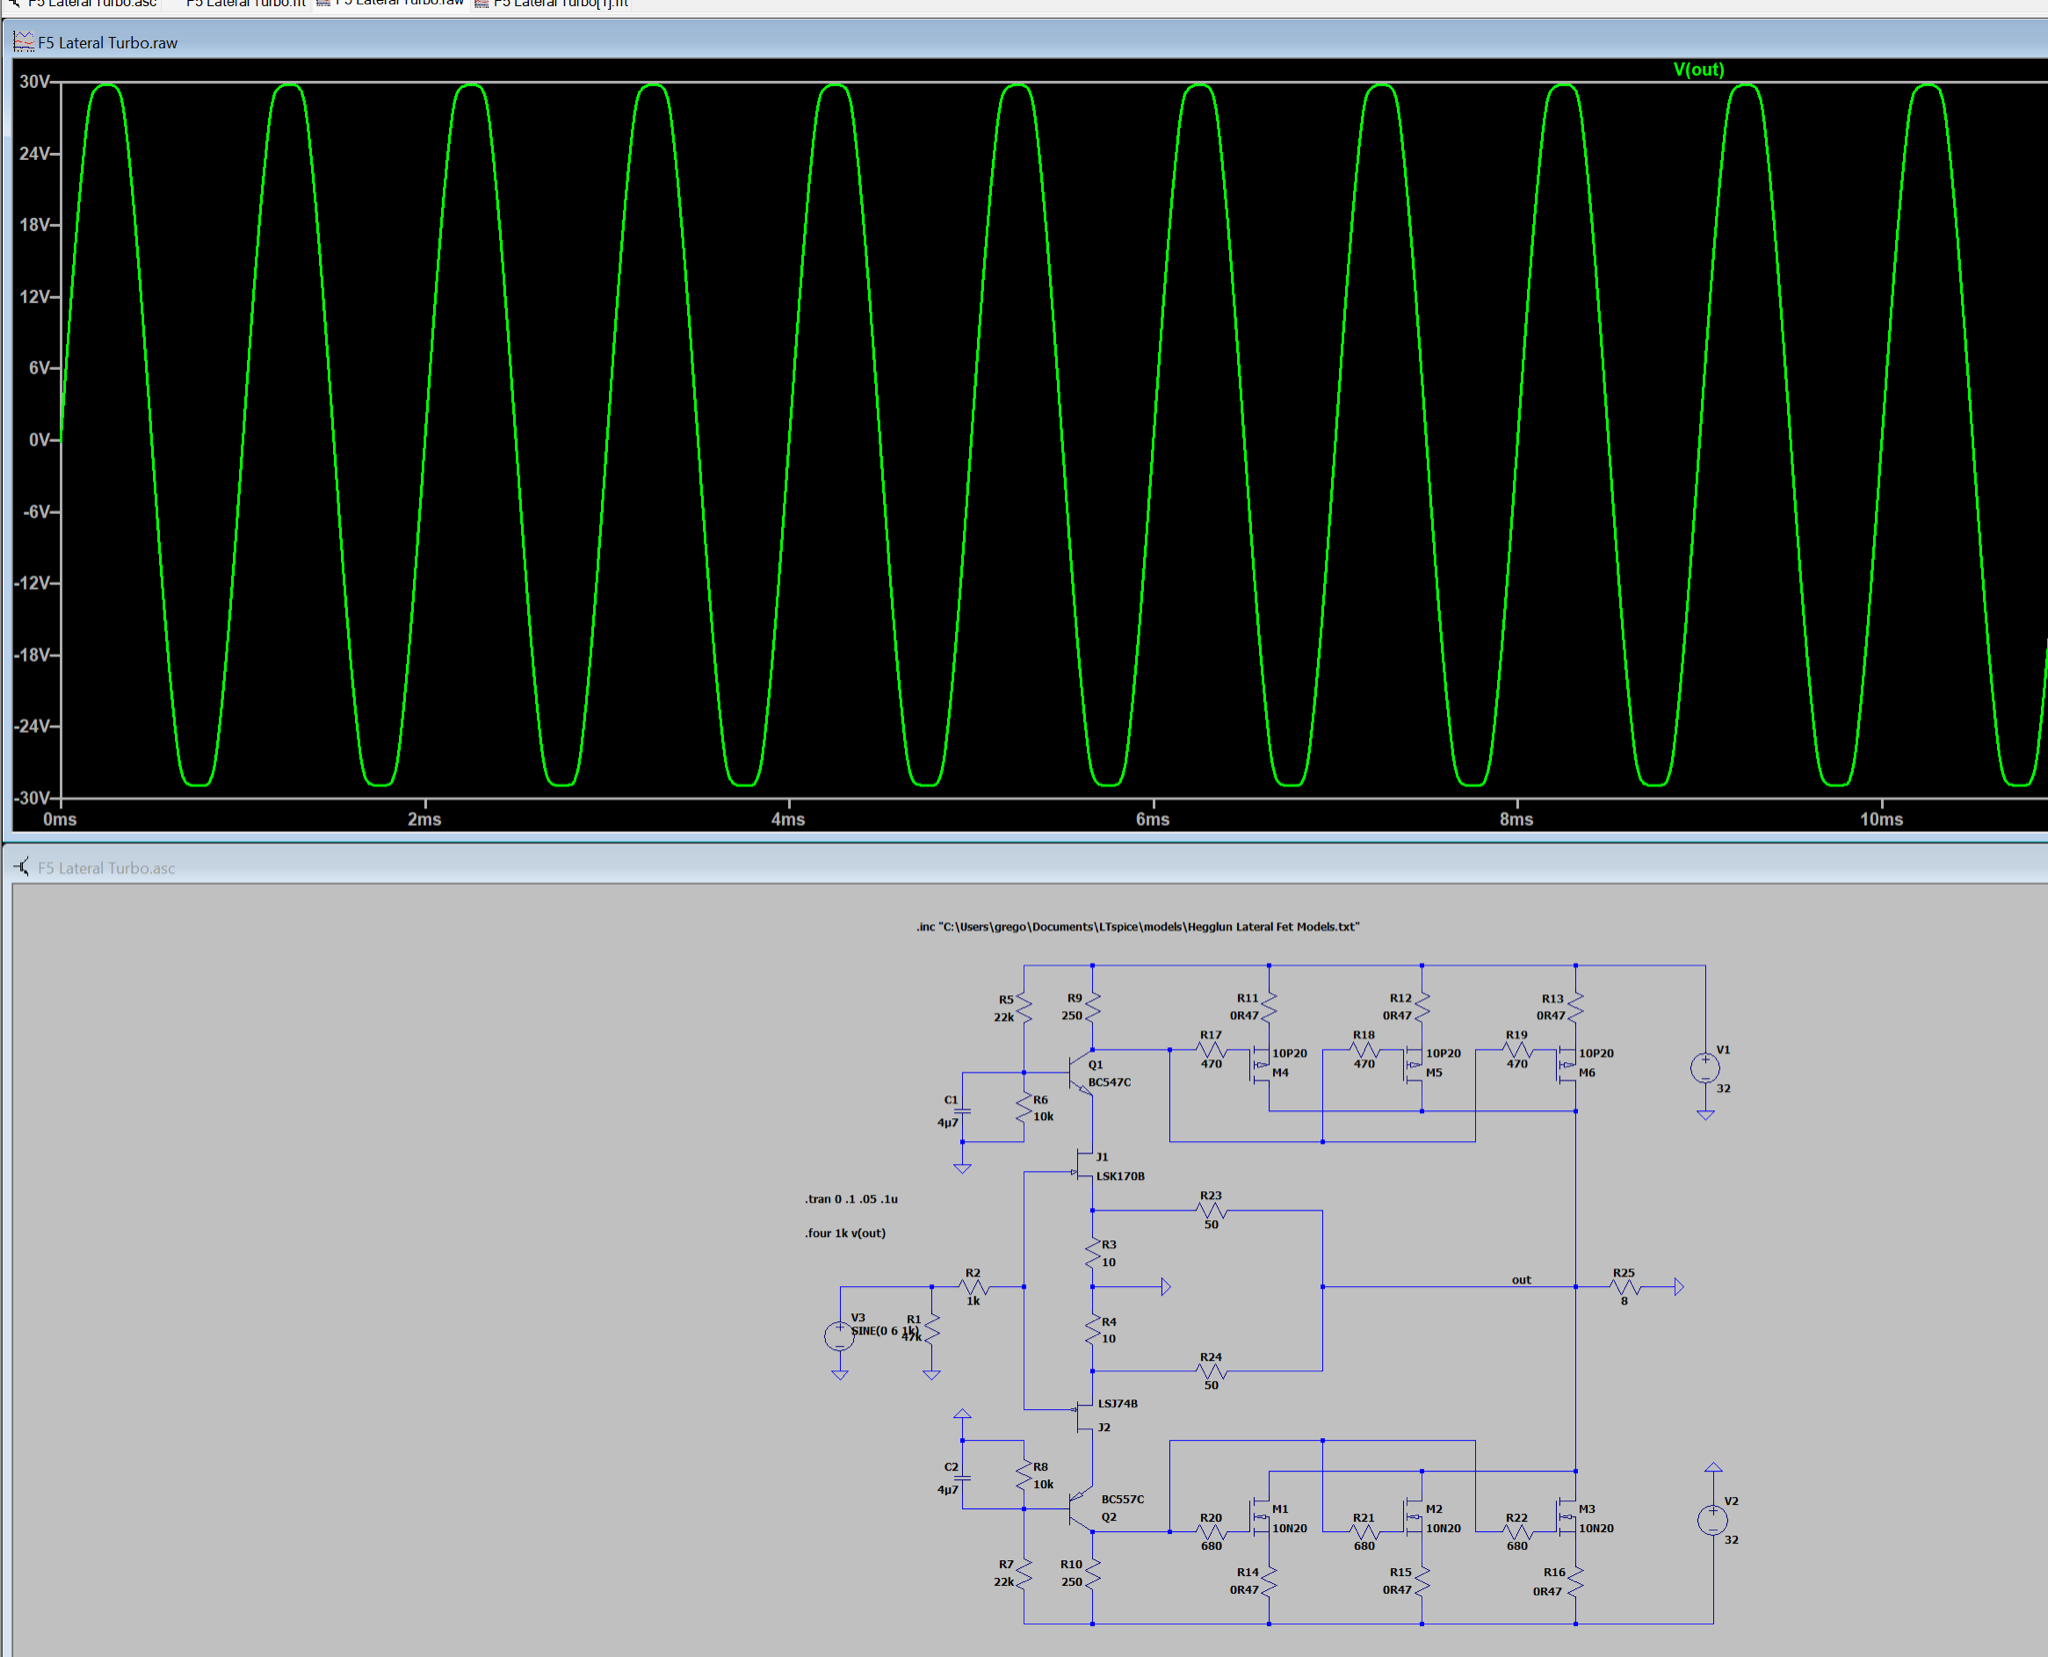The width and height of the screenshot is (2048, 1657).
Task: Click the V1 value 32 text
Action: pyautogui.click(x=1723, y=1089)
